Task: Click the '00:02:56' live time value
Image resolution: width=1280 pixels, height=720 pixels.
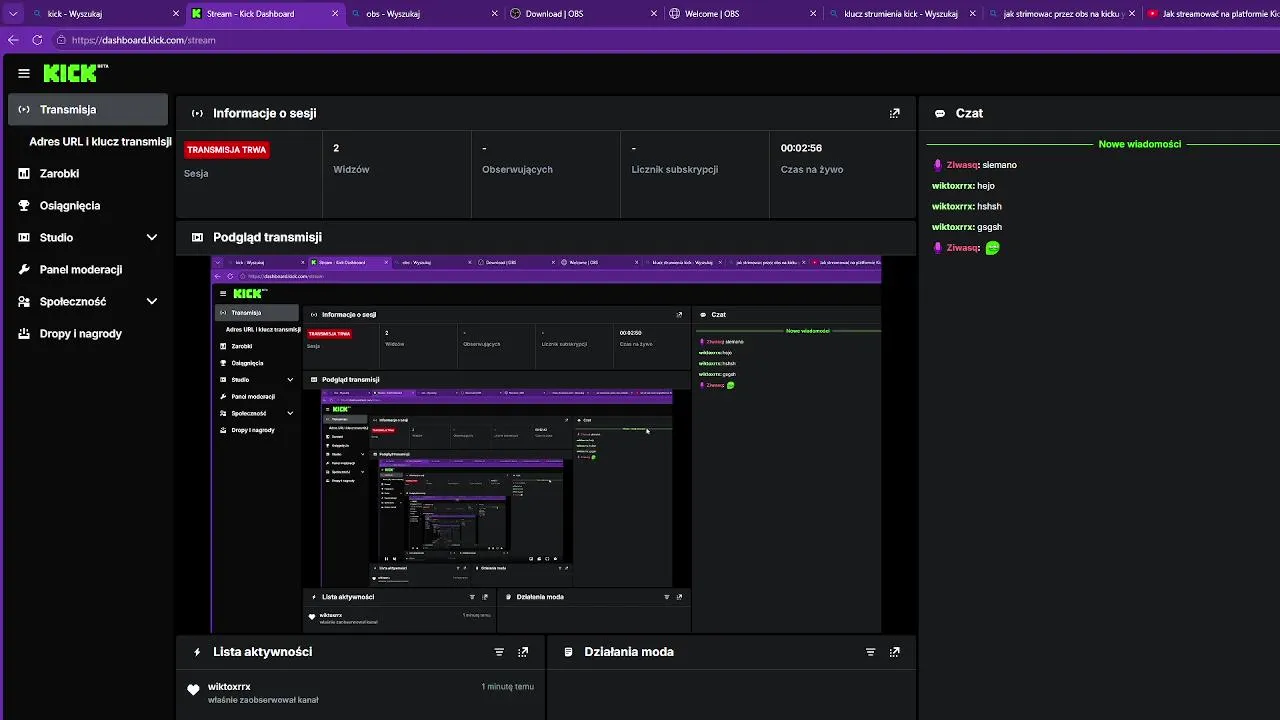Action: click(x=801, y=148)
